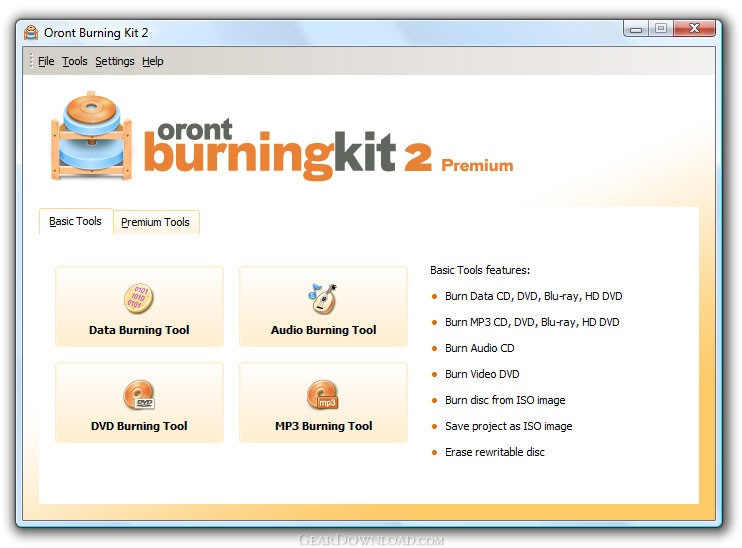
Task: Click the 'Oront Burning Kit 2' window title
Action: pyautogui.click(x=96, y=33)
